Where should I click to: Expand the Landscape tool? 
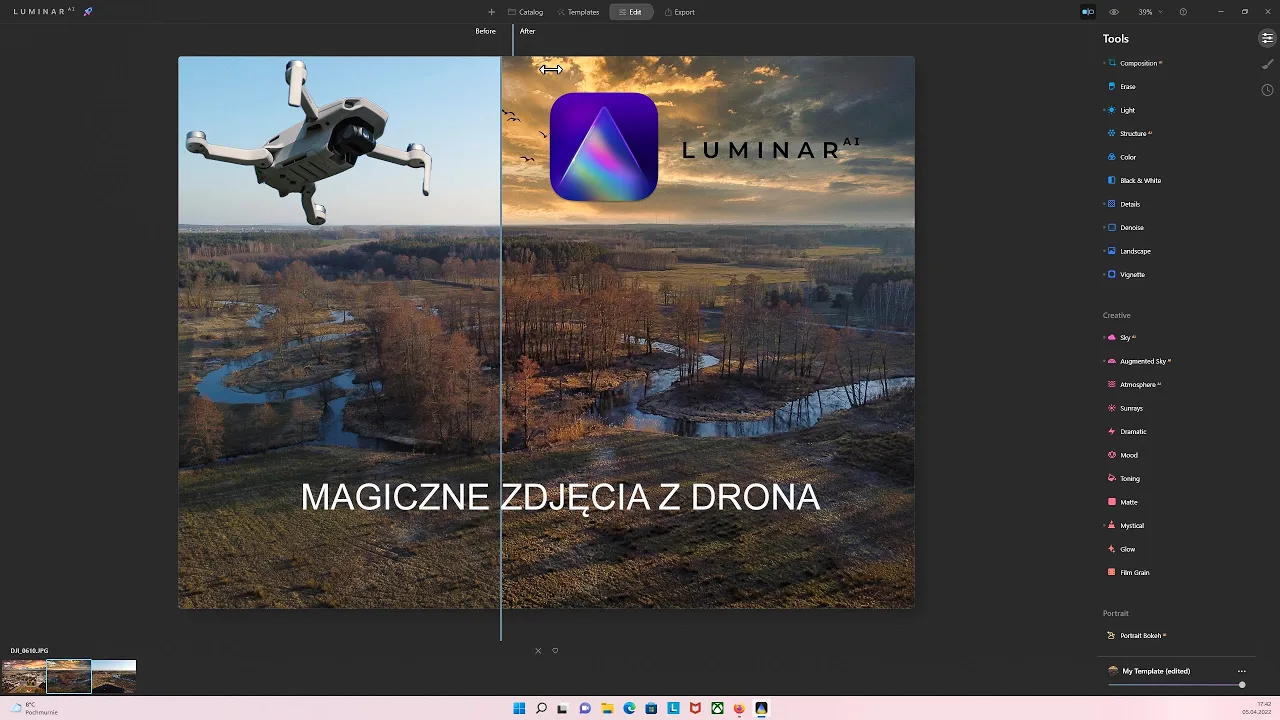tap(1135, 251)
